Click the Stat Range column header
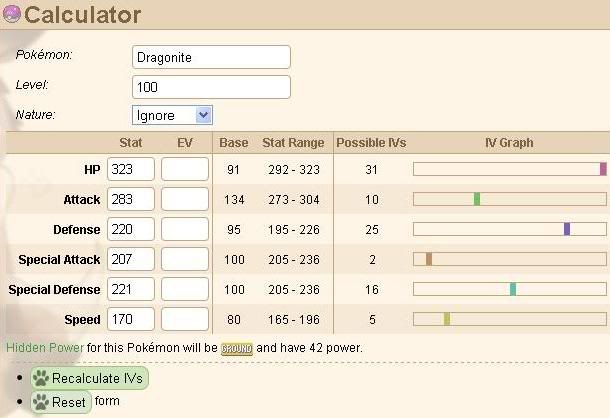The width and height of the screenshot is (610, 418). coord(293,143)
